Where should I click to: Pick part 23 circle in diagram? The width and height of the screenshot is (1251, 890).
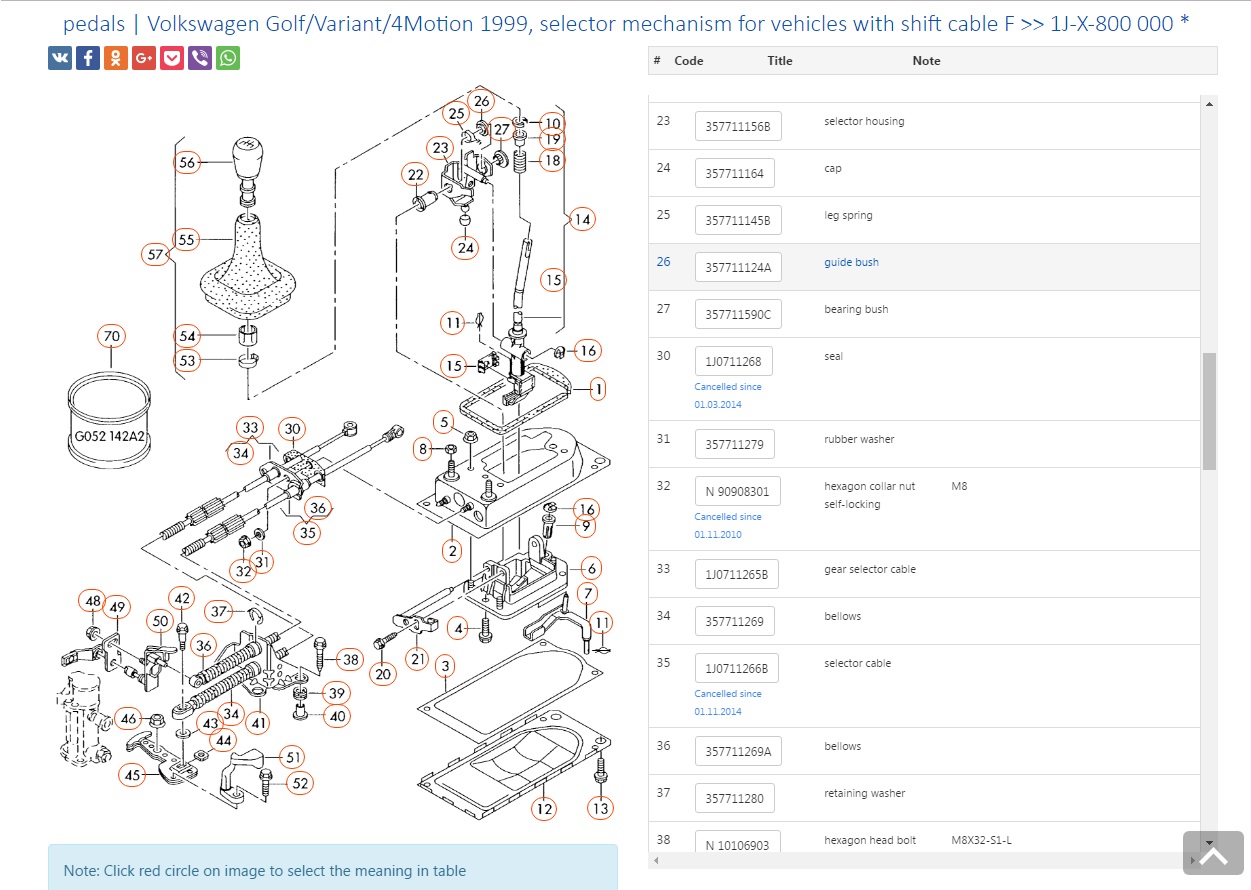click(x=441, y=148)
